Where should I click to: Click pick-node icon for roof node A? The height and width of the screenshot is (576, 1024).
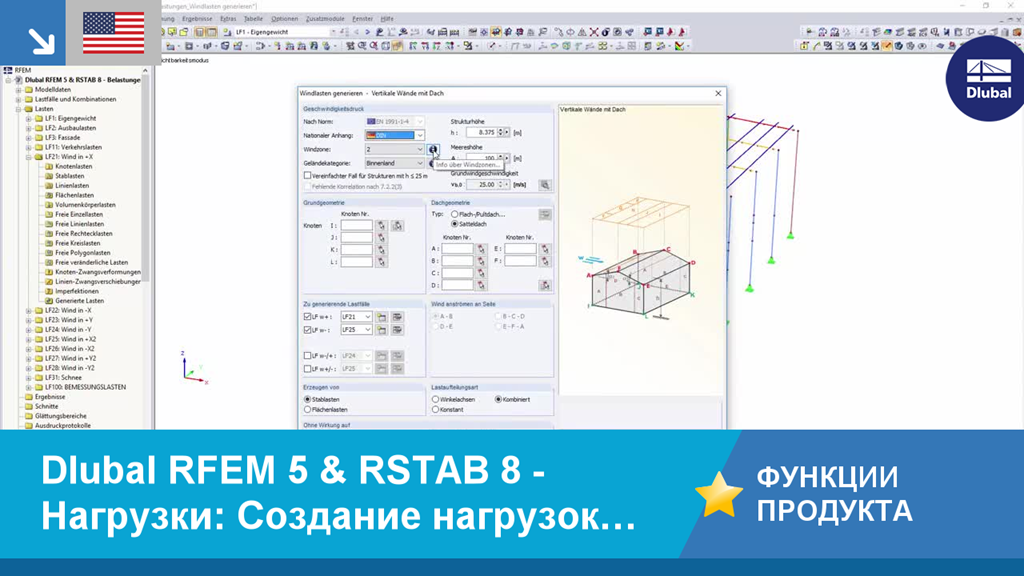tap(481, 249)
